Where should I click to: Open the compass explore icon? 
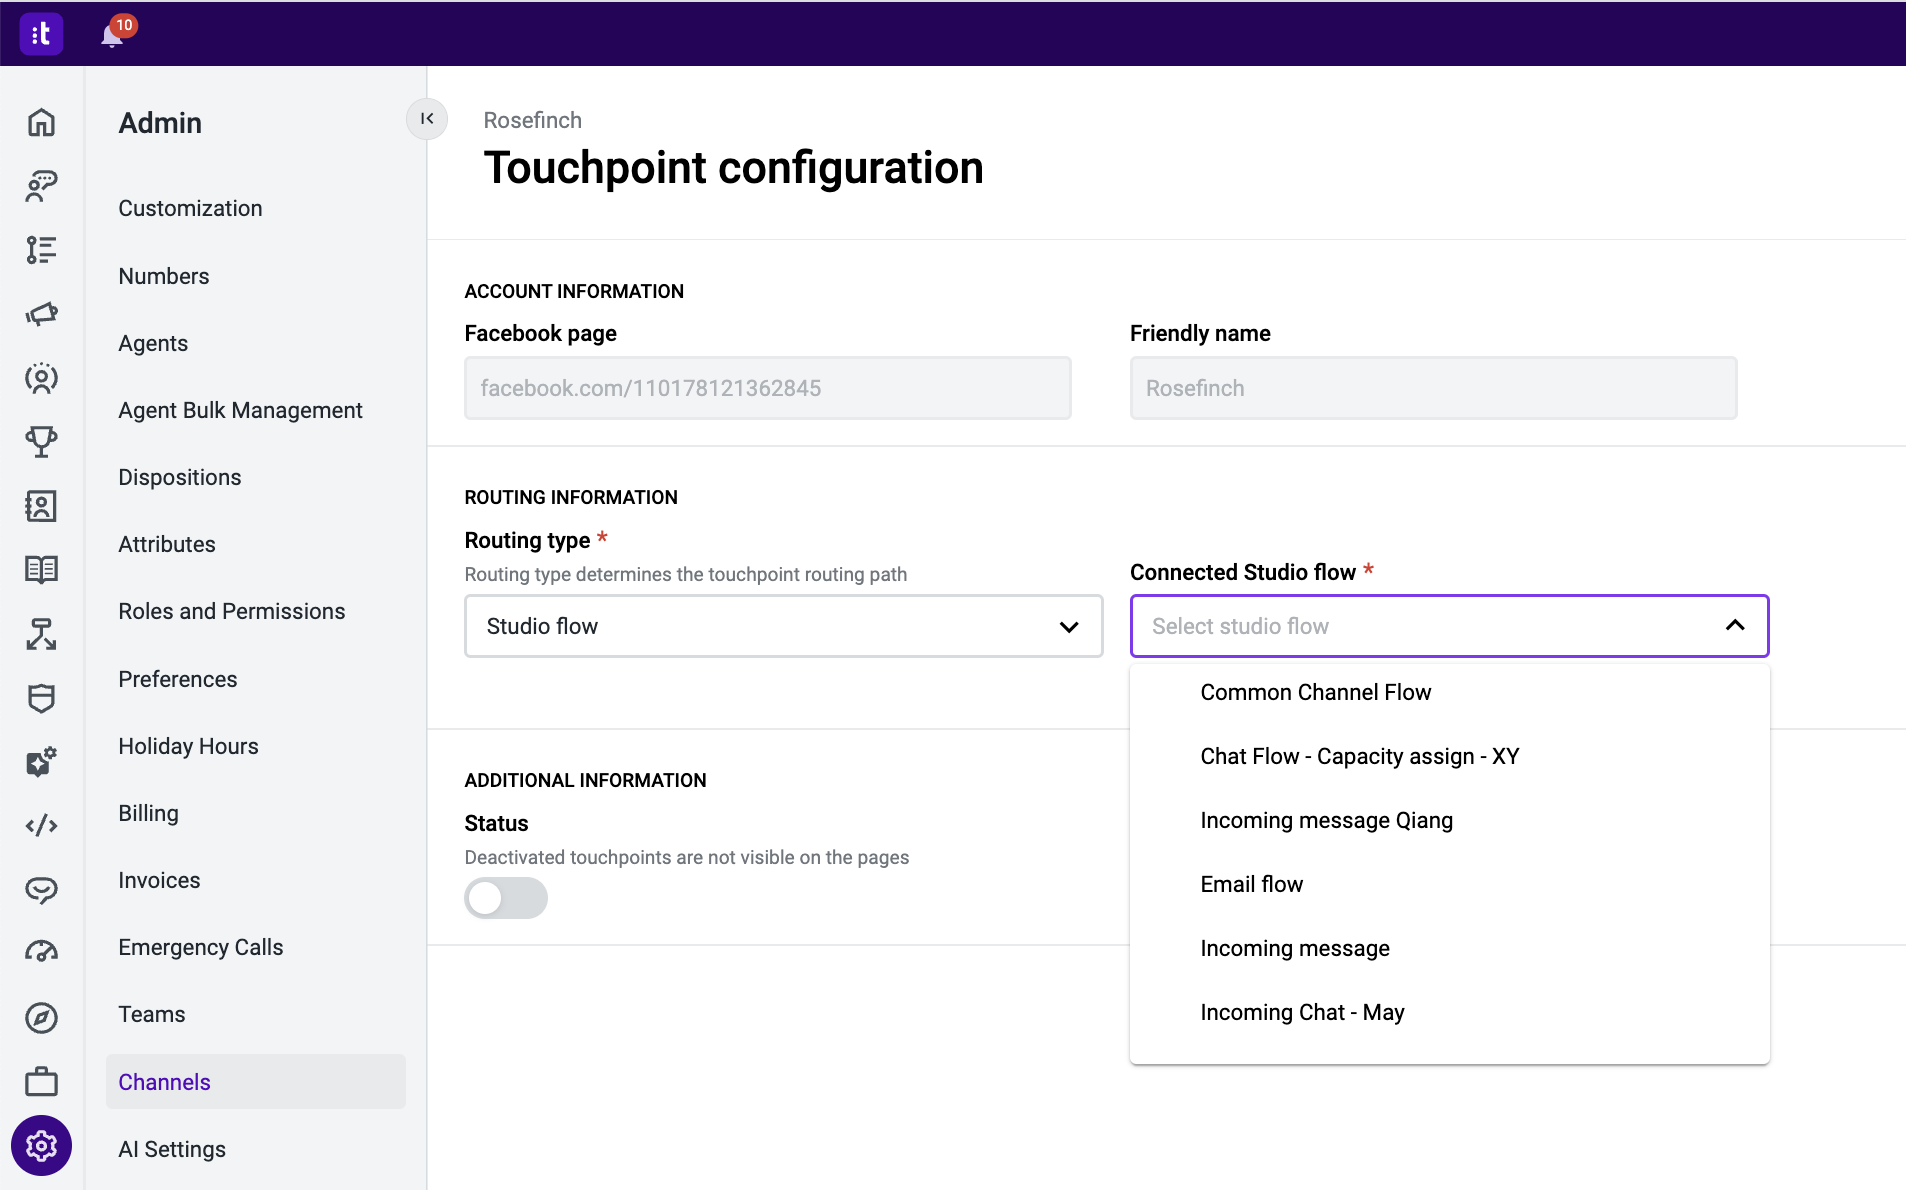pyautogui.click(x=41, y=1018)
